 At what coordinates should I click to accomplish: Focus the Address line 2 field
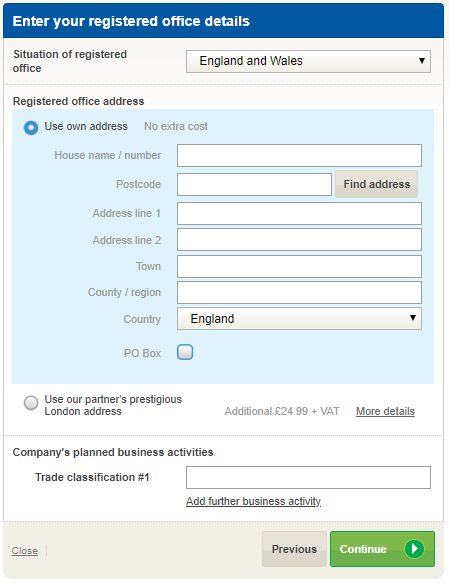pos(299,239)
